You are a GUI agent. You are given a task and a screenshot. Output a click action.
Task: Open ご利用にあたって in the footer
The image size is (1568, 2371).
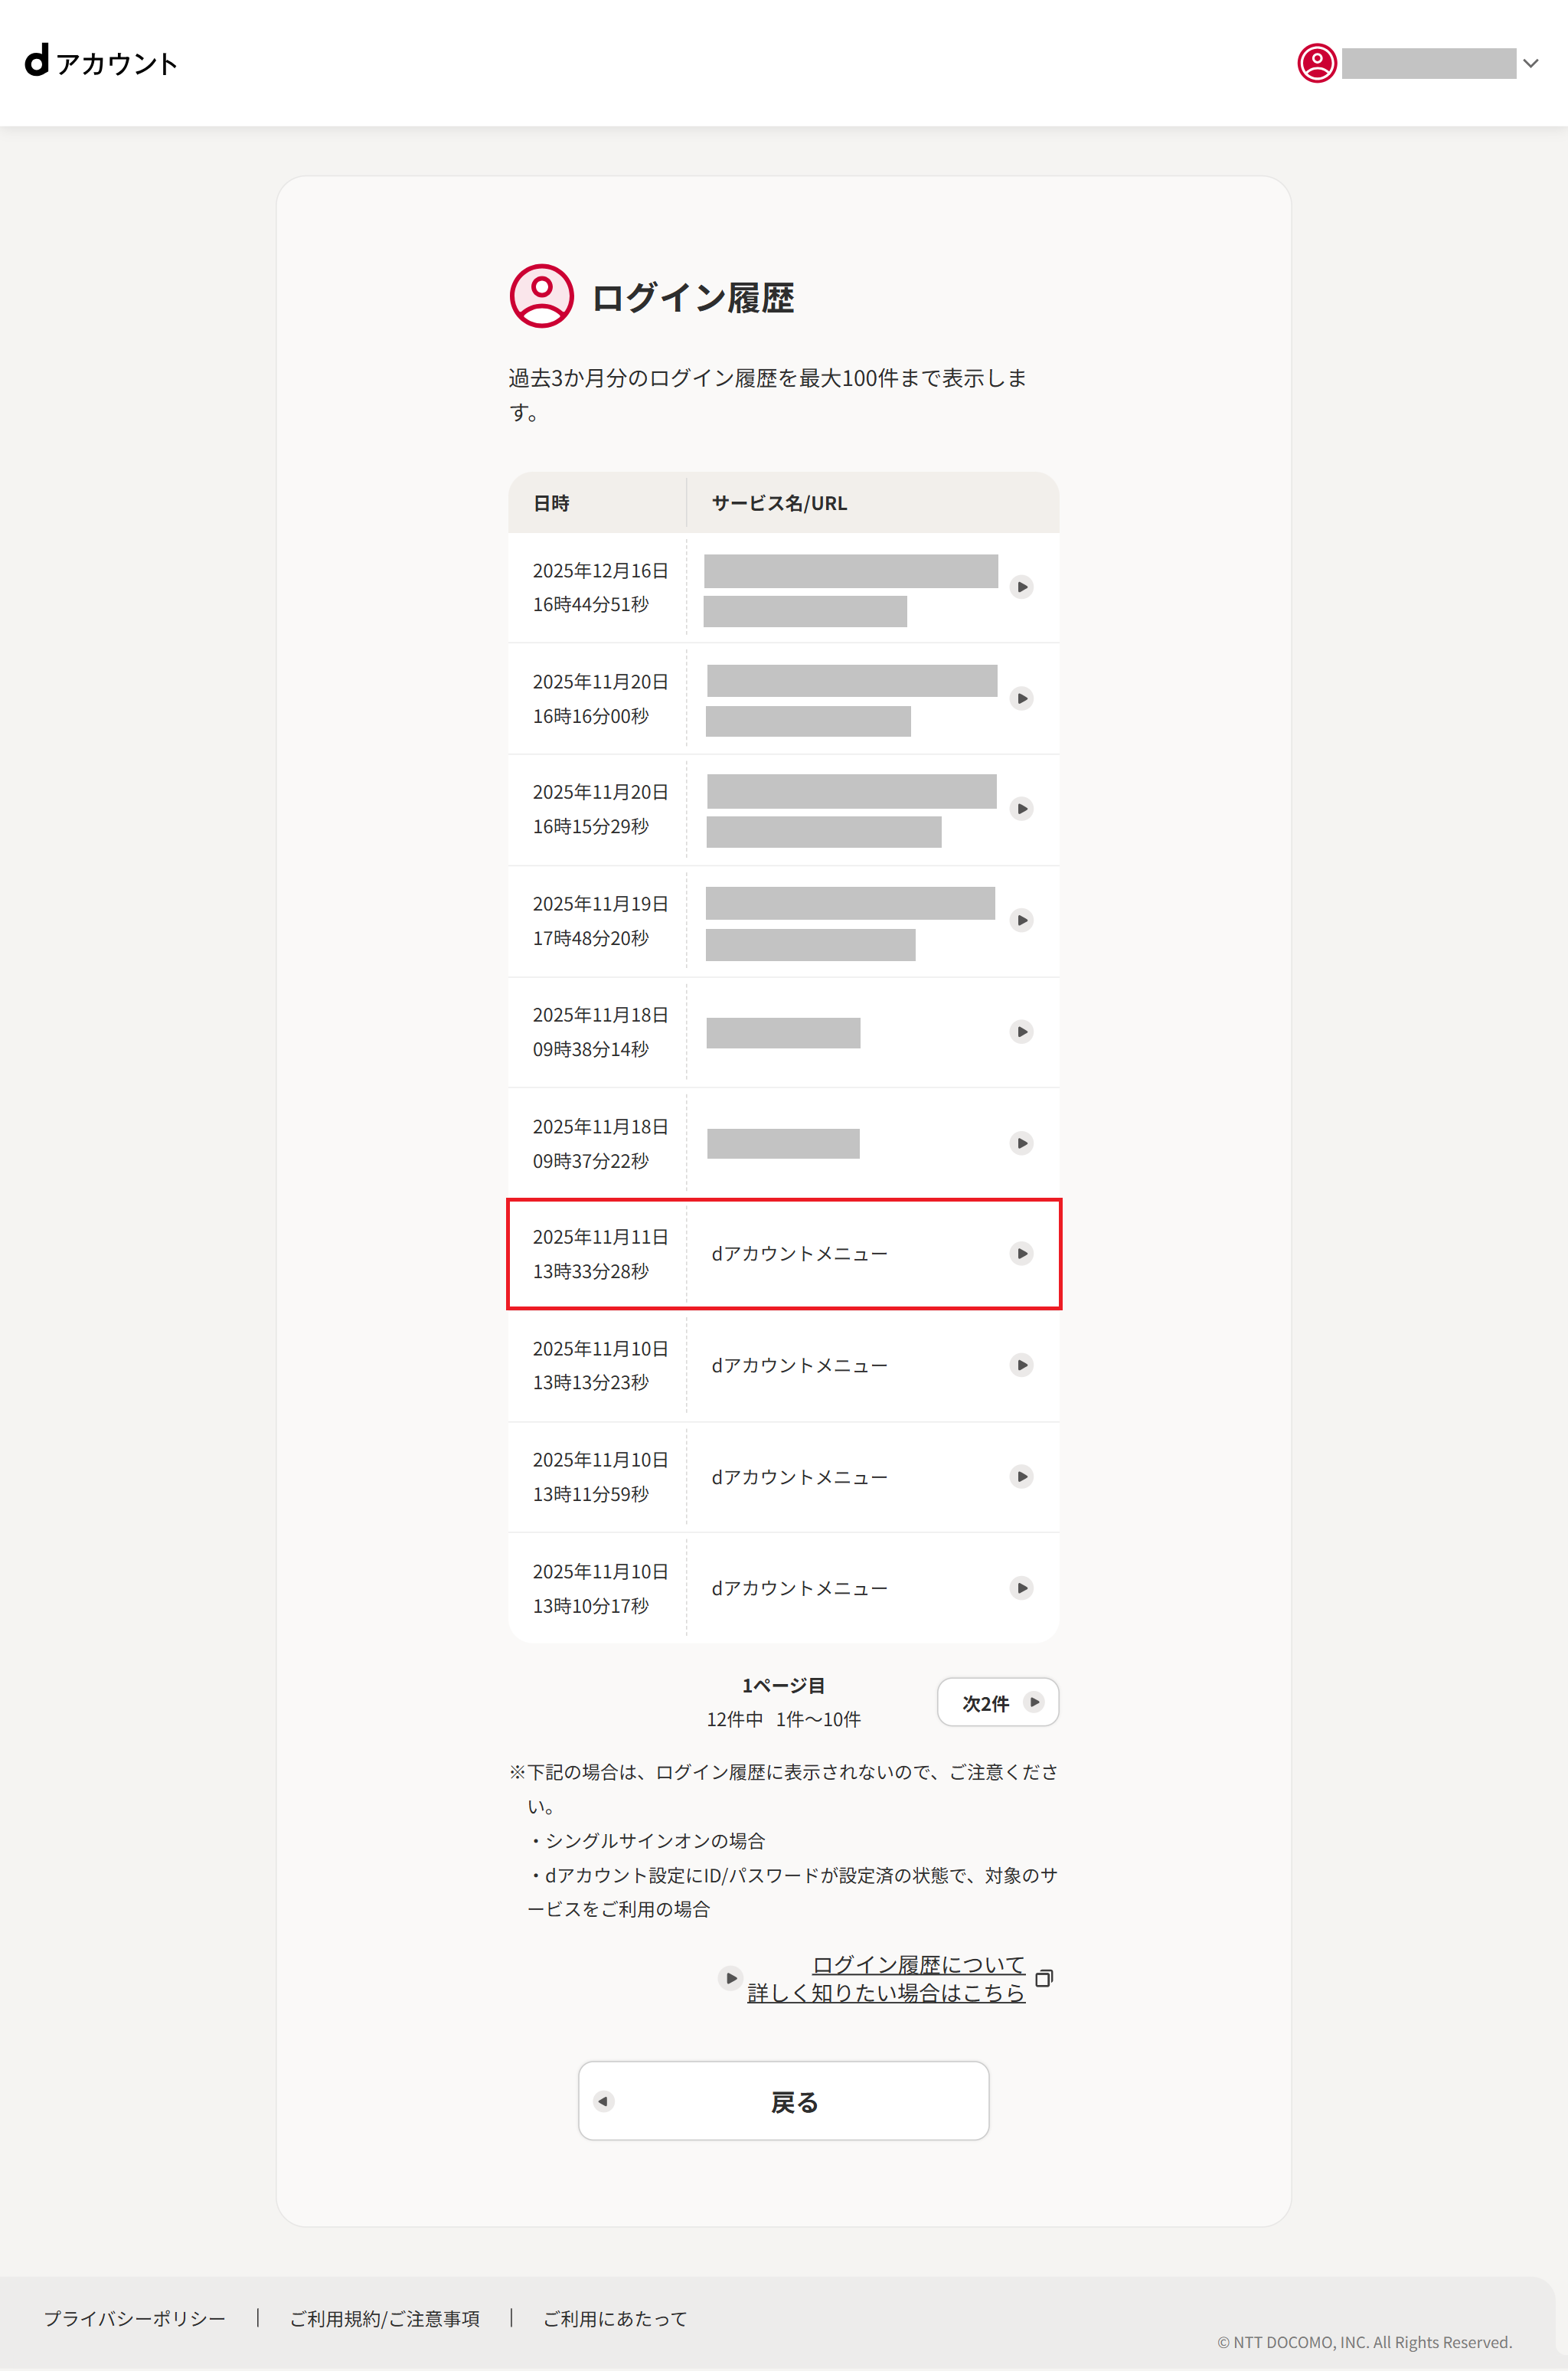pyautogui.click(x=614, y=2318)
